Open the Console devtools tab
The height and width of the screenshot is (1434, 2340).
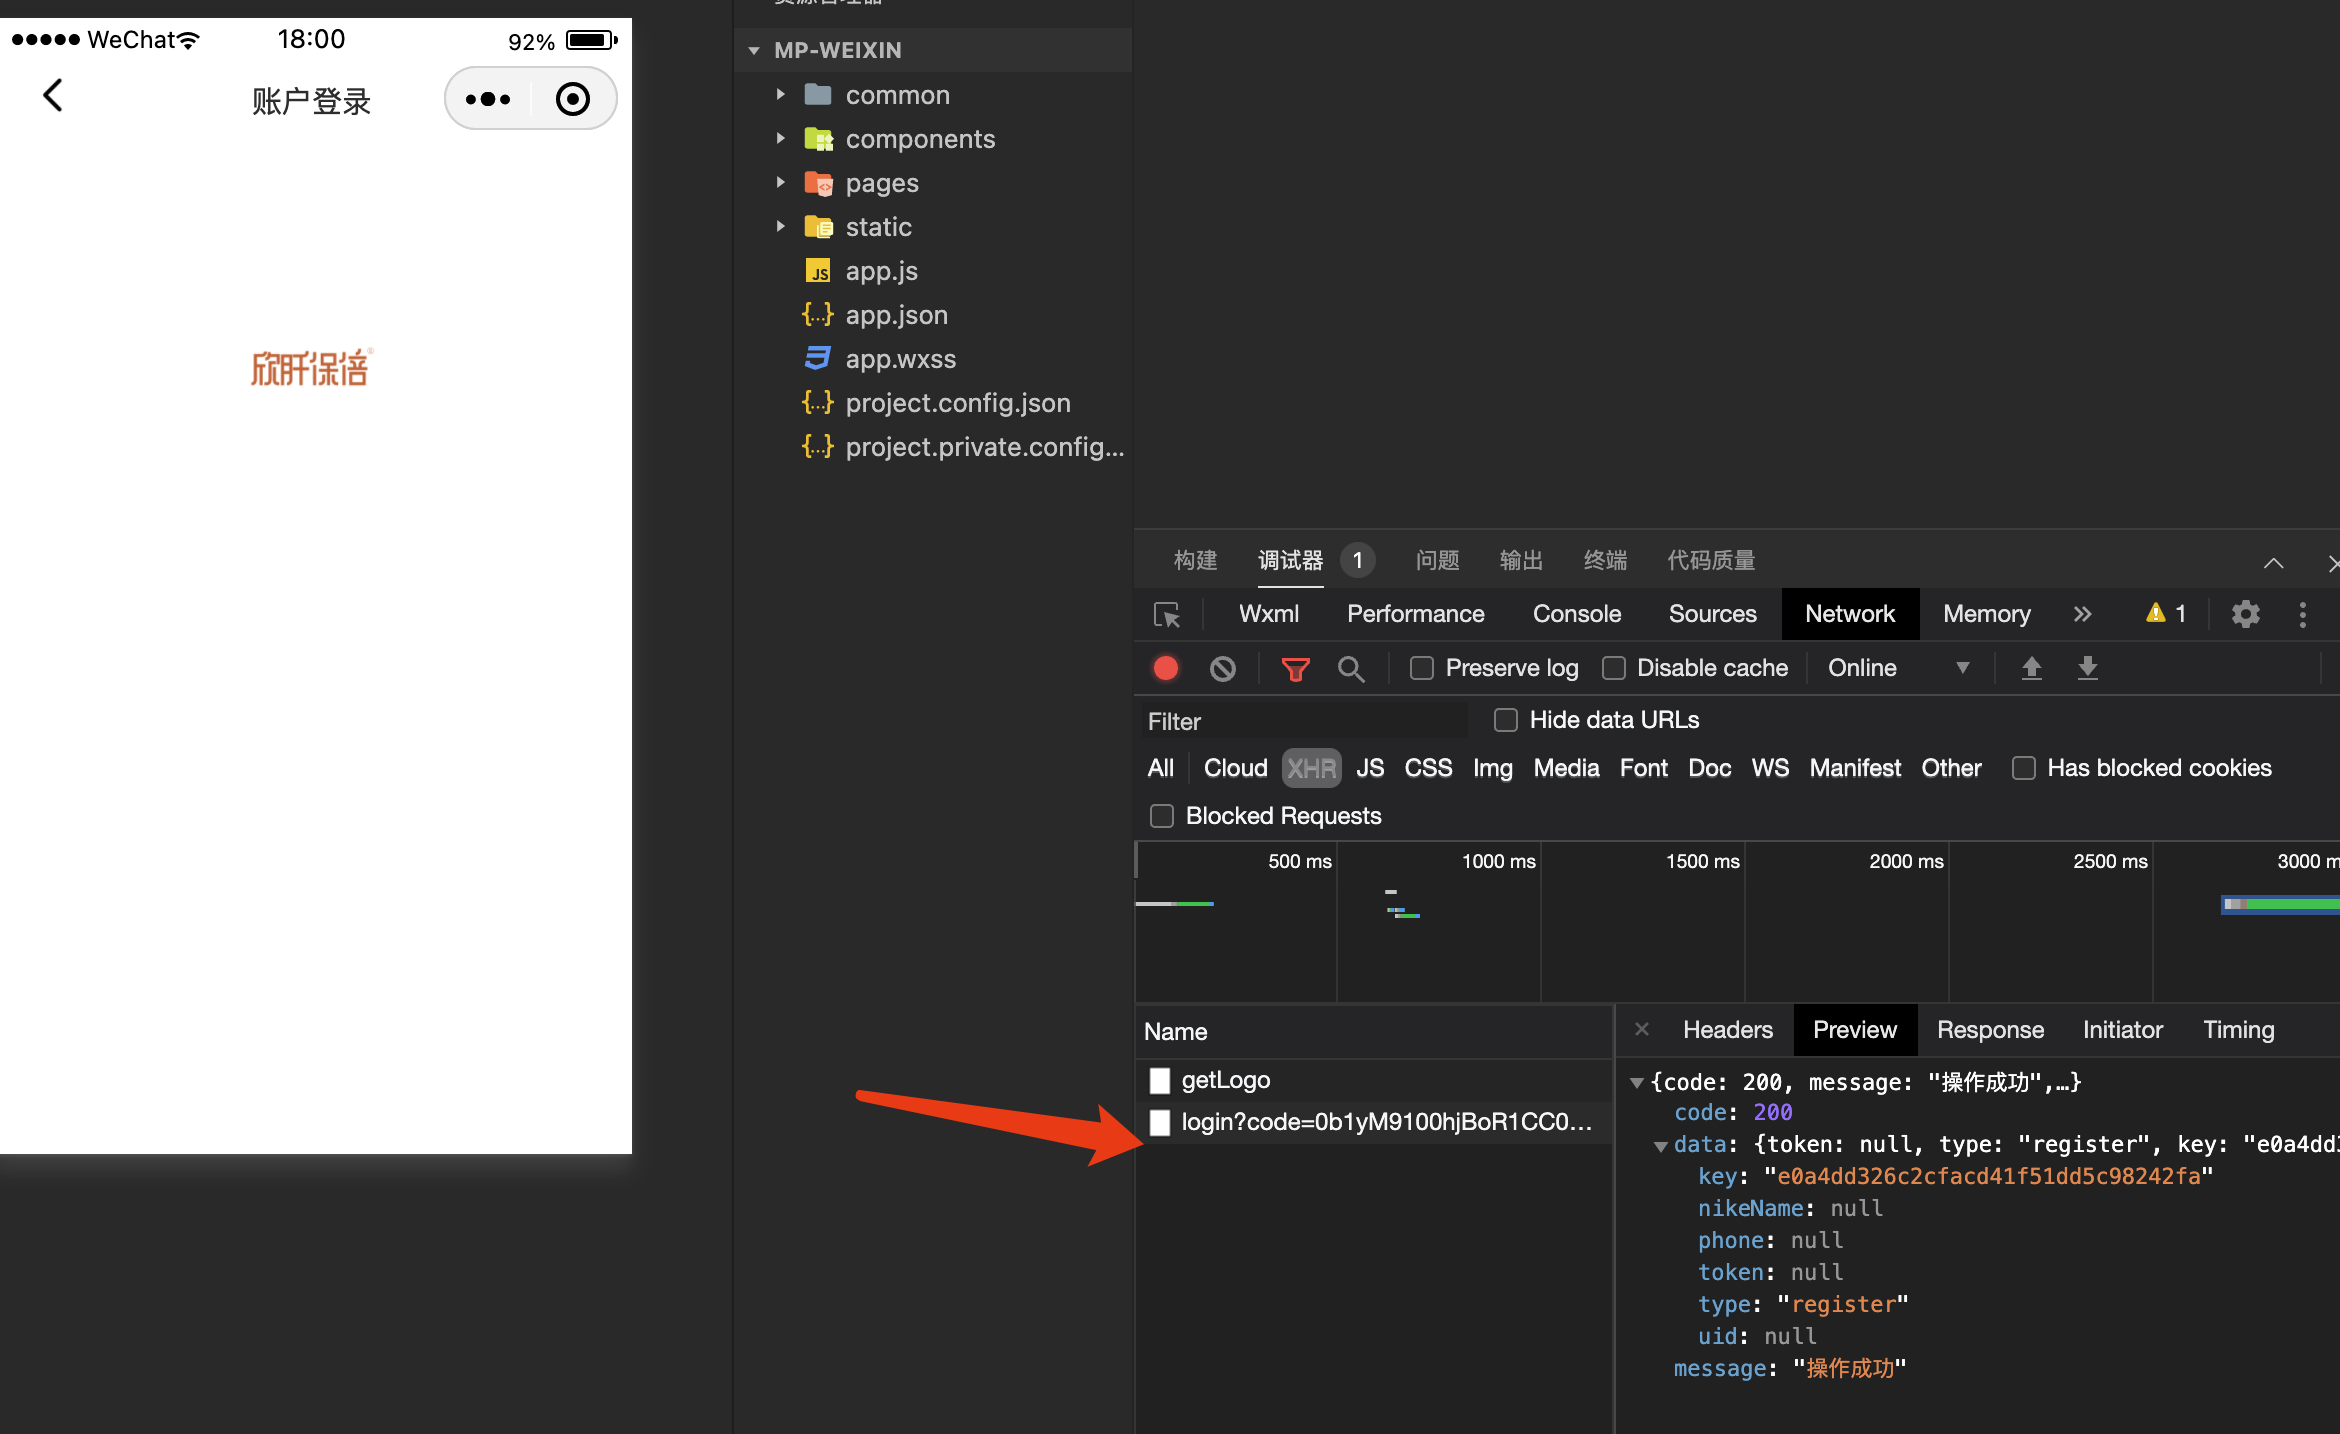click(x=1576, y=614)
